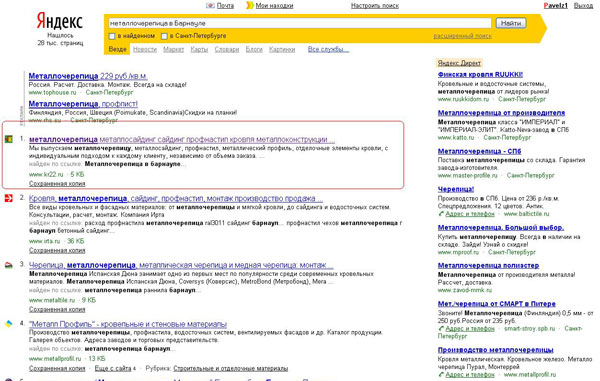600x381 pixels.
Task: Go to the Блоги tab
Action: [254, 49]
